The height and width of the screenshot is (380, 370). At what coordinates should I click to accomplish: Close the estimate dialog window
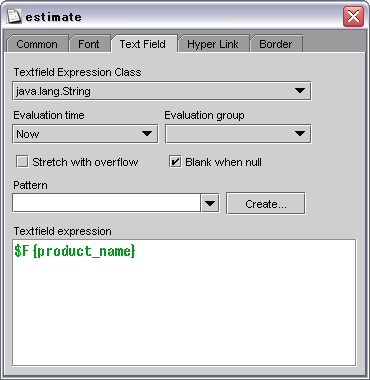(353, 16)
